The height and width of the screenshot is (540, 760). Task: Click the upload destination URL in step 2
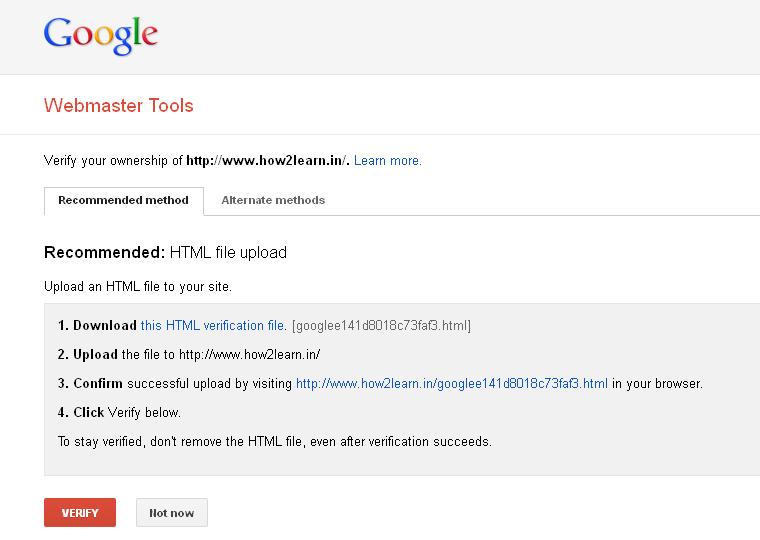tap(250, 354)
